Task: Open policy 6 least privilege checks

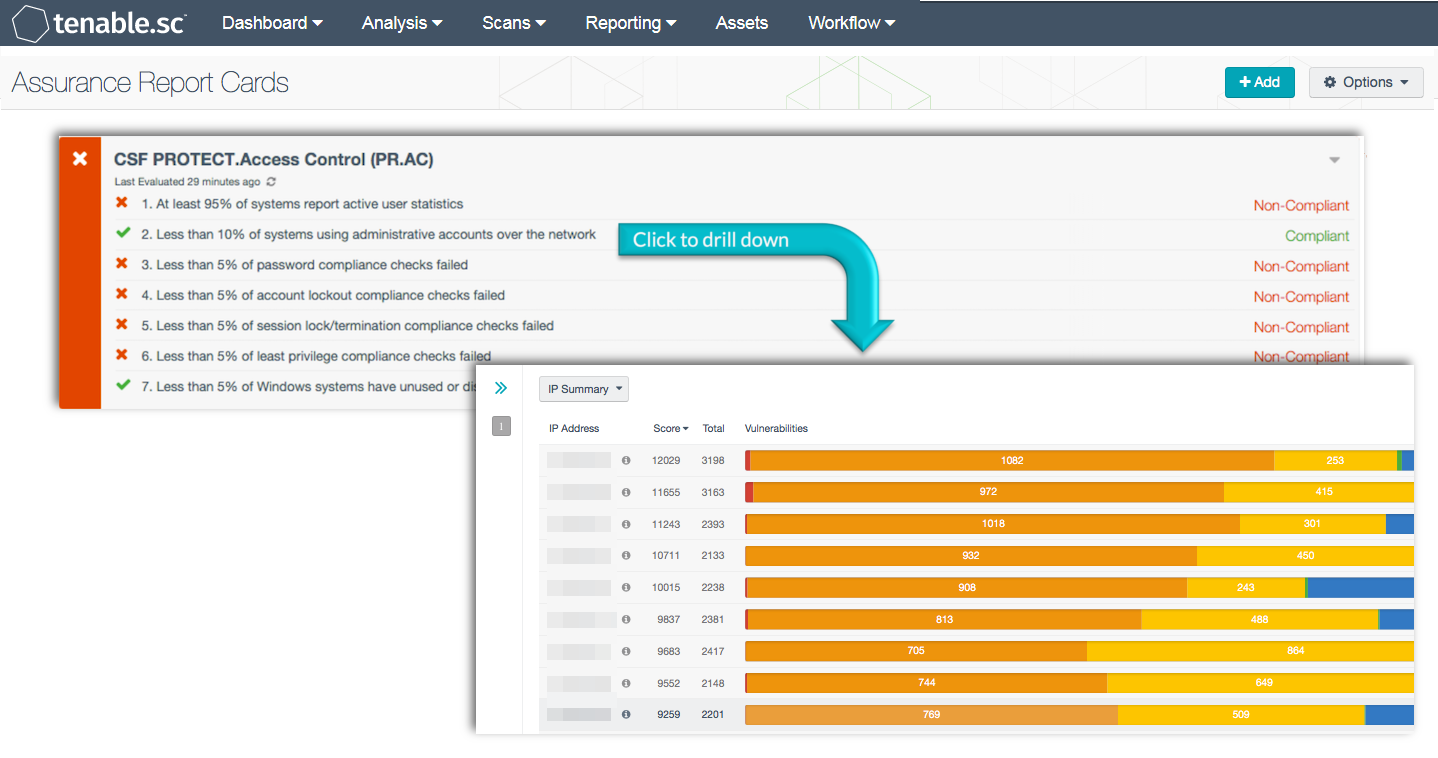Action: coord(316,356)
